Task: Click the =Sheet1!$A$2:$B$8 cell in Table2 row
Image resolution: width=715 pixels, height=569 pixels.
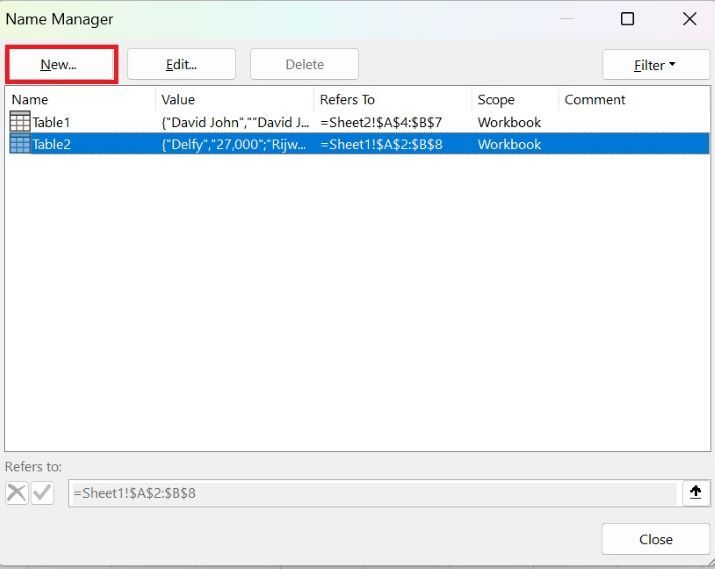Action: tap(381, 144)
